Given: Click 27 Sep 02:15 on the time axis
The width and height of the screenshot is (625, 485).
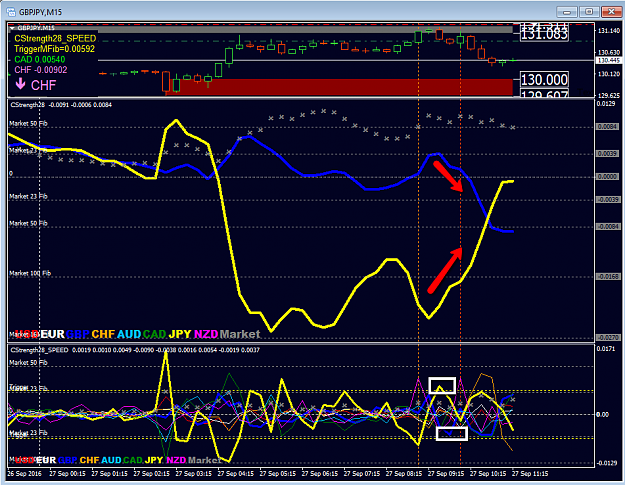Looking at the screenshot, I should coord(151,474).
